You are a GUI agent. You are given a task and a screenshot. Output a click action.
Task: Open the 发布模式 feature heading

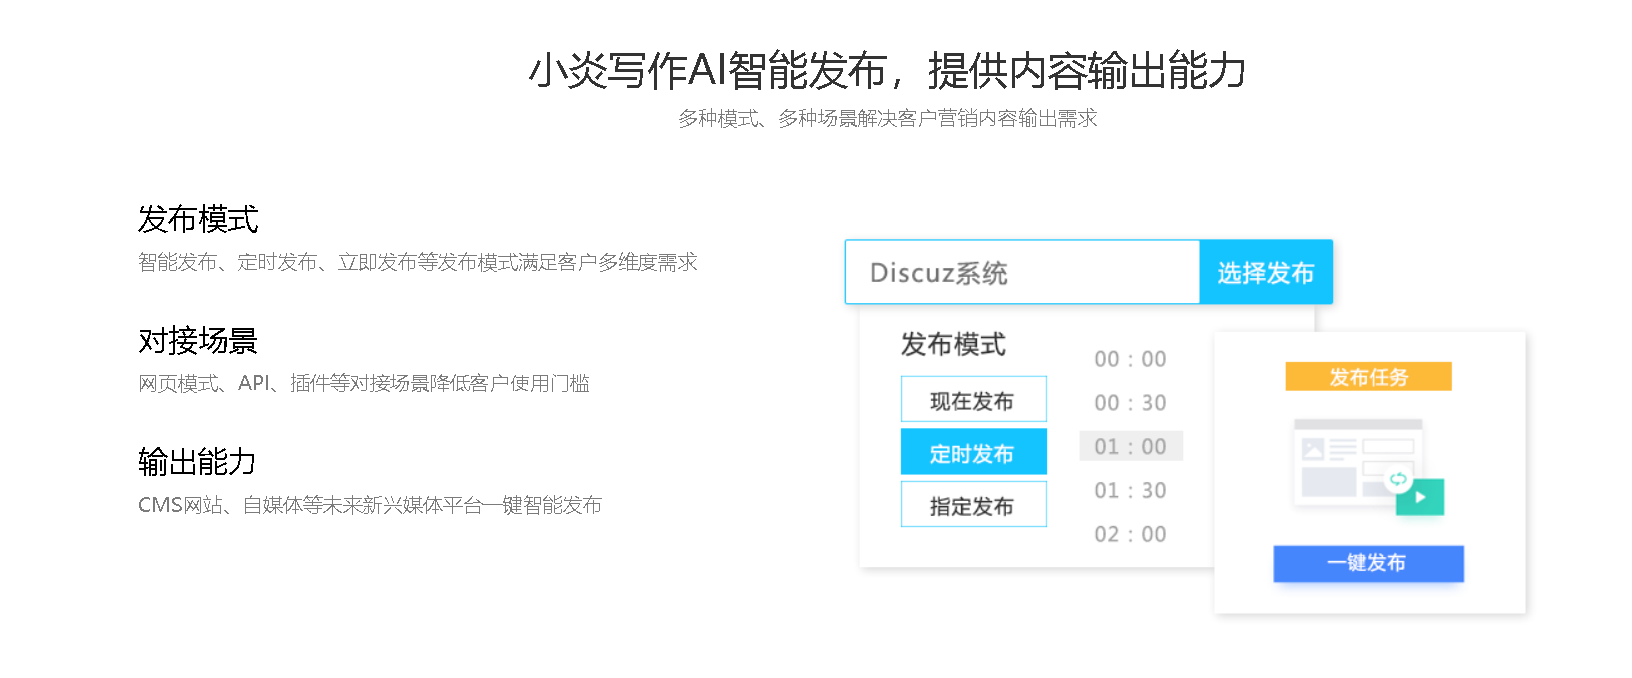pos(198,219)
